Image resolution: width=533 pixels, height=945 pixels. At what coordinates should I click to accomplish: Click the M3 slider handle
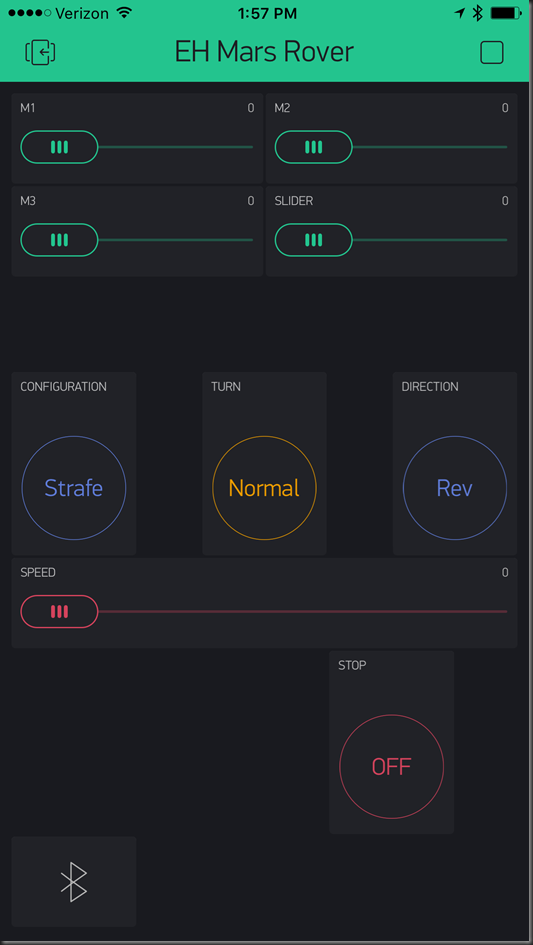click(x=59, y=240)
